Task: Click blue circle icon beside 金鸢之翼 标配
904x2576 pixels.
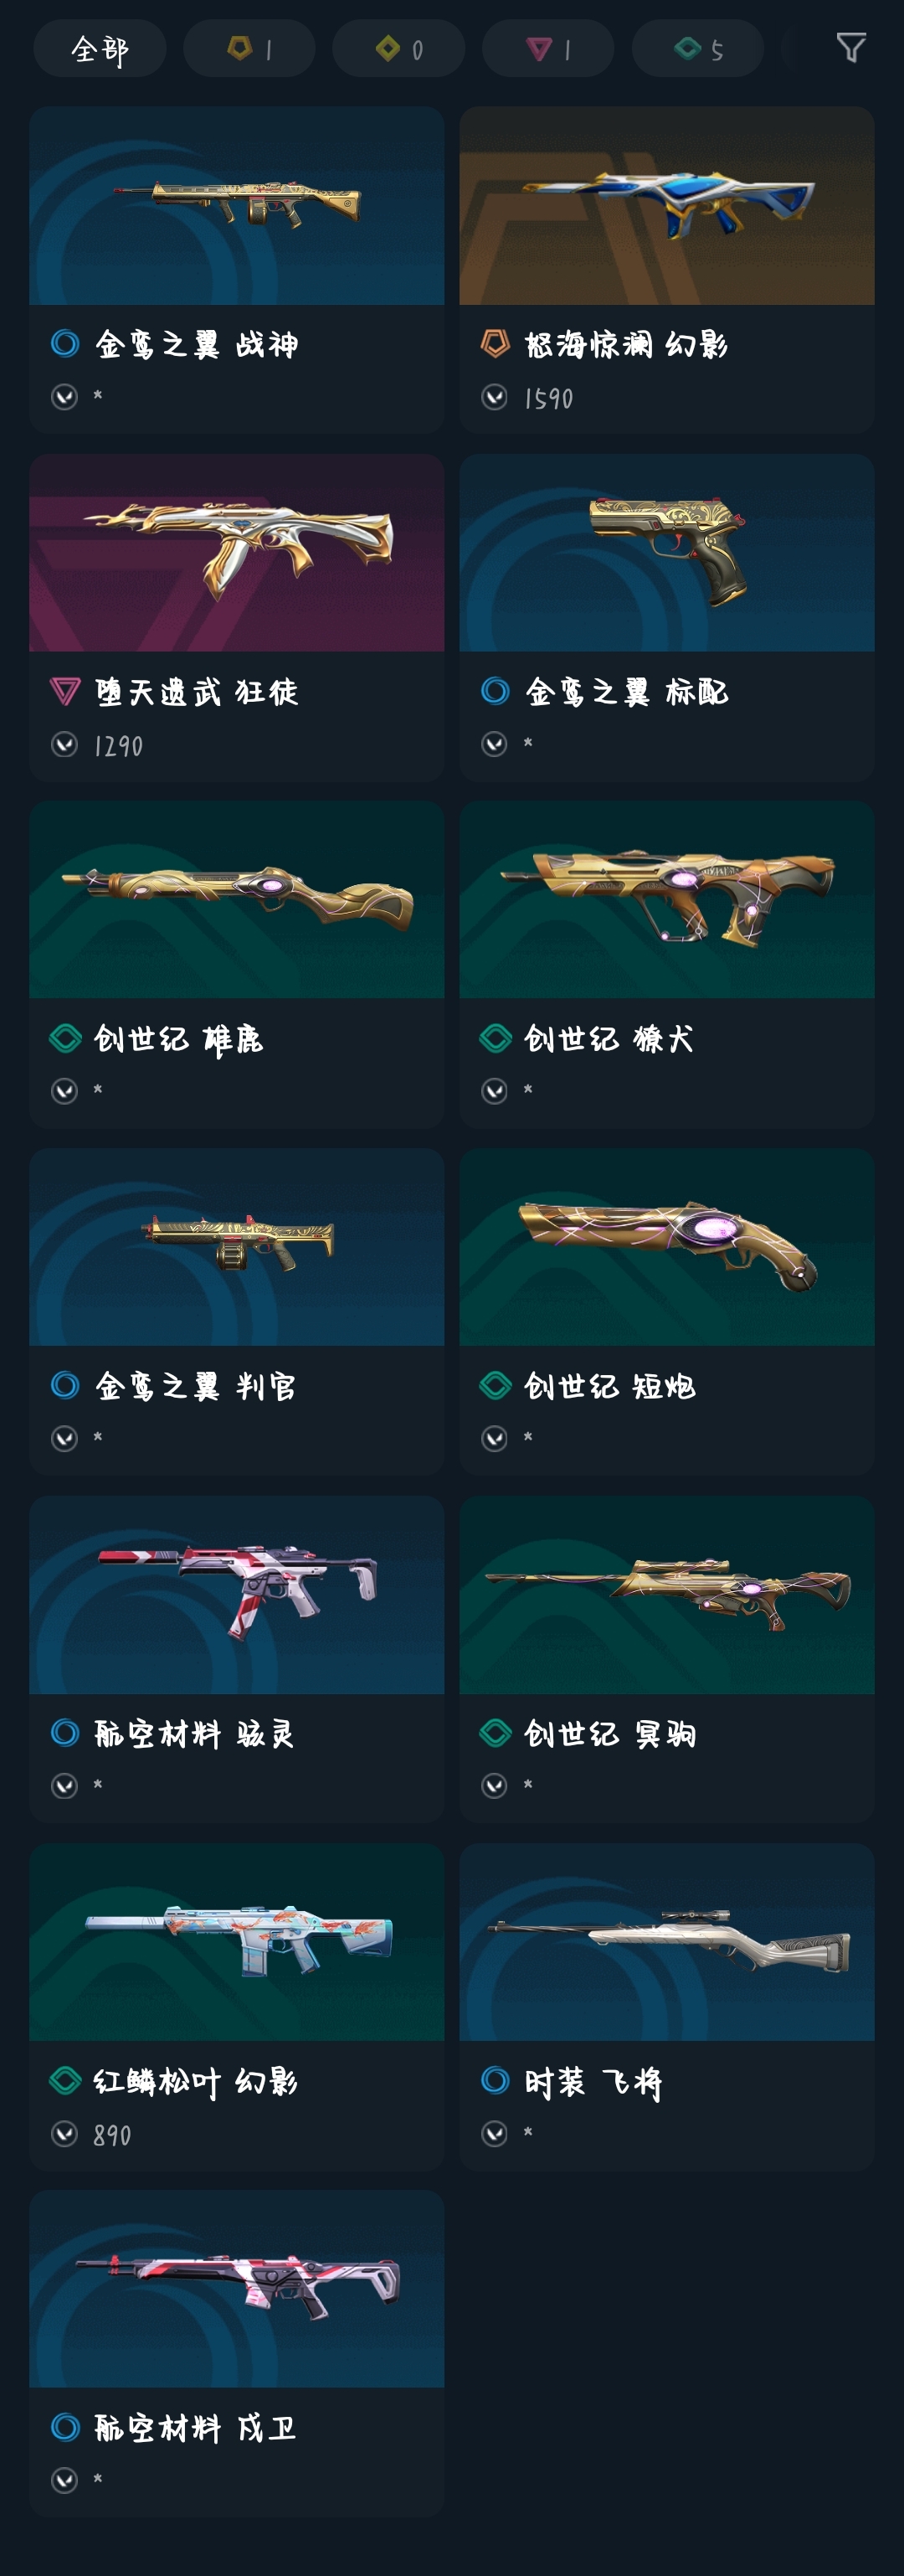Action: click(495, 691)
